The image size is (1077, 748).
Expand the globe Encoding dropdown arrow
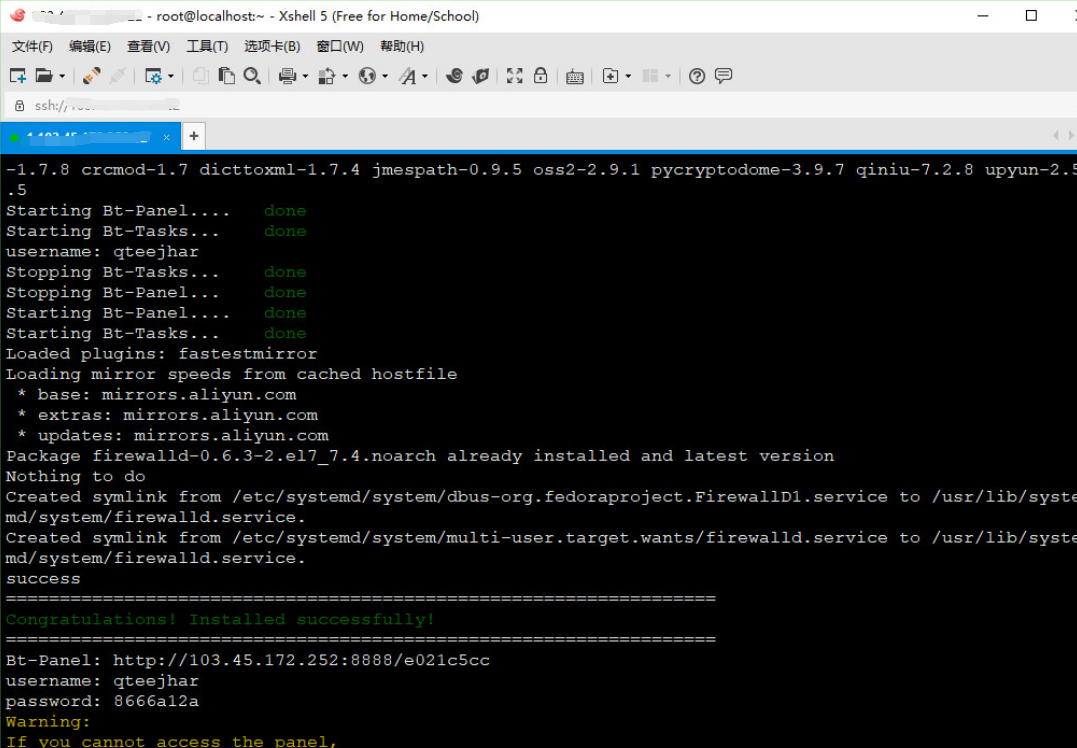click(385, 76)
